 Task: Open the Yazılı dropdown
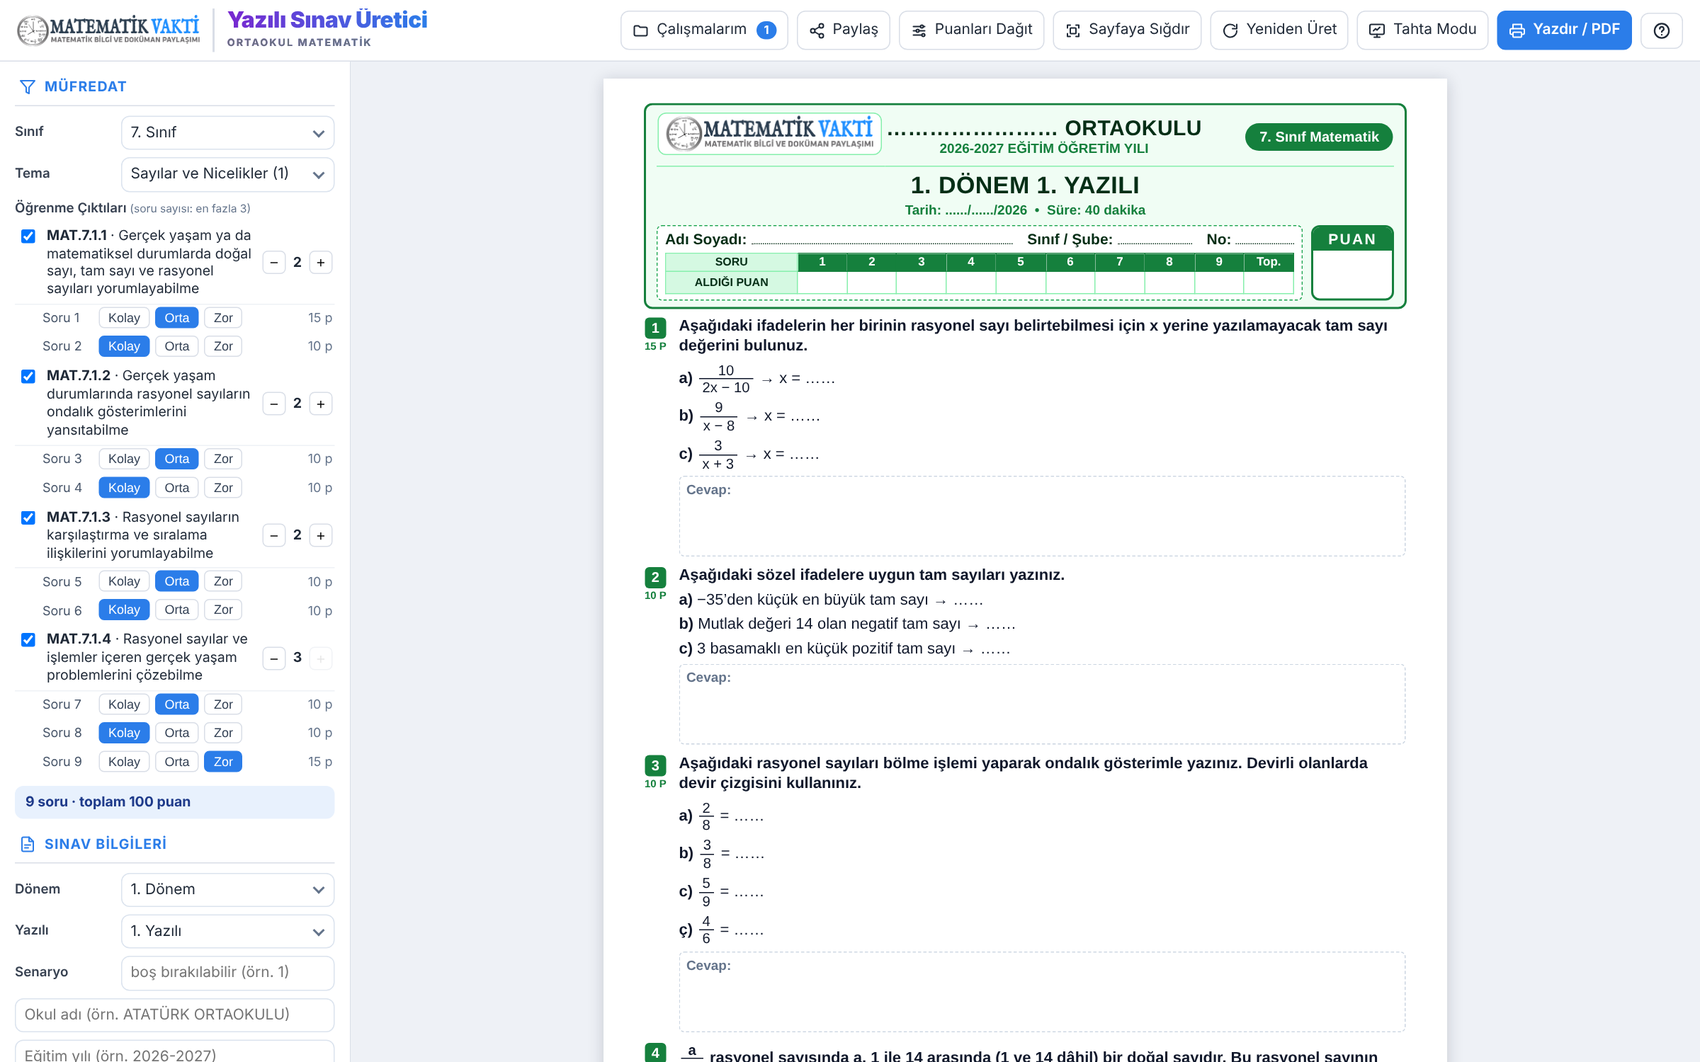click(227, 931)
